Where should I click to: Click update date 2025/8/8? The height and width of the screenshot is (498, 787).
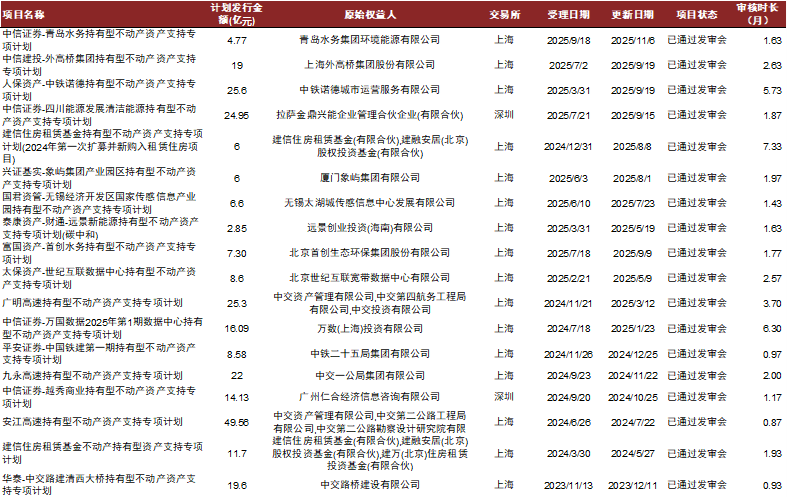(632, 147)
